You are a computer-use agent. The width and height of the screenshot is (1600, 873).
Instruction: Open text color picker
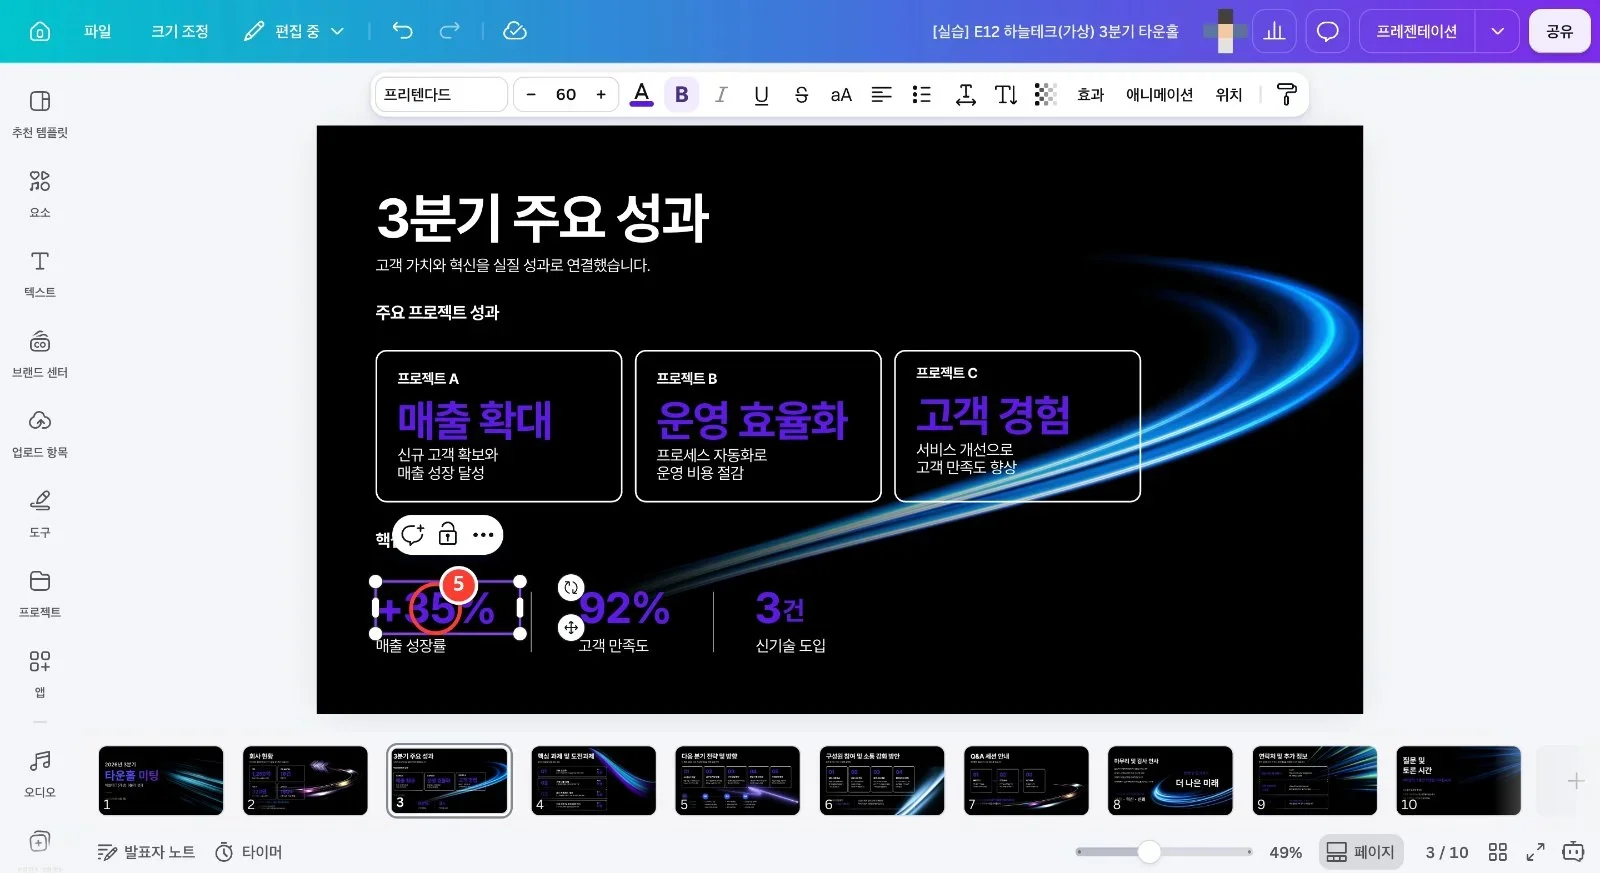coord(642,94)
